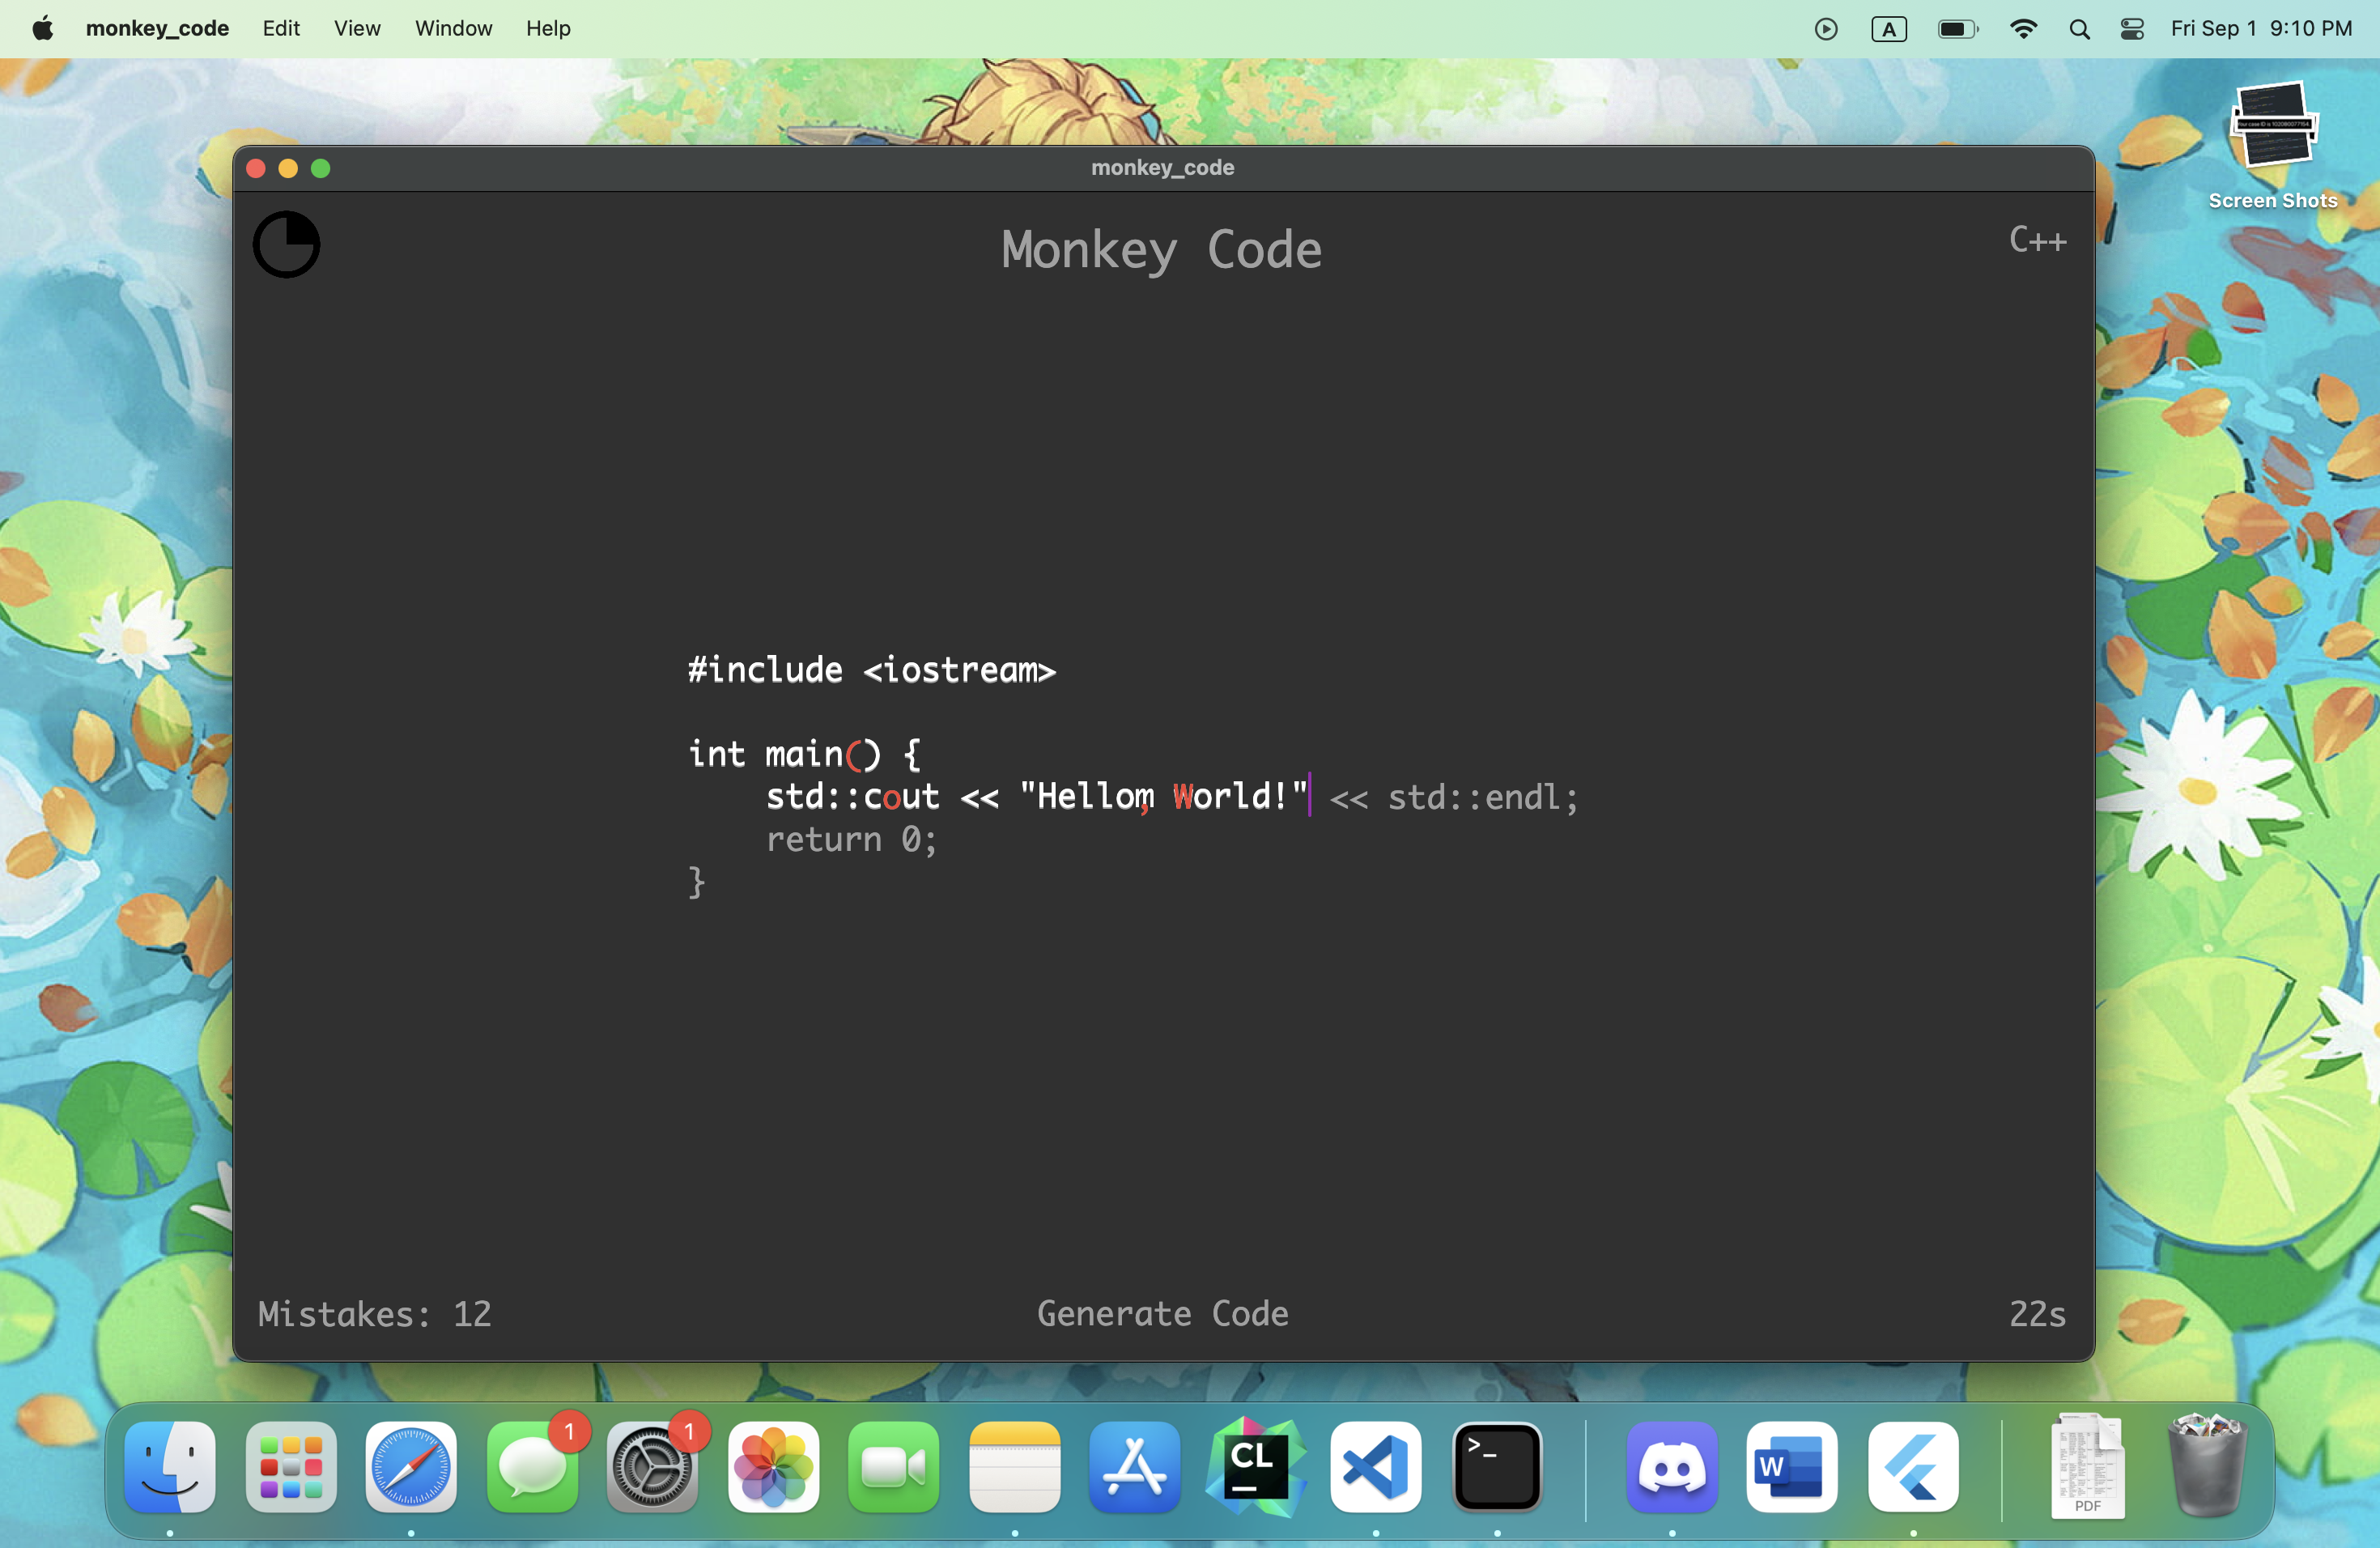This screenshot has width=2380, height=1548.
Task: Launch Safari from the Dock
Action: 411,1467
